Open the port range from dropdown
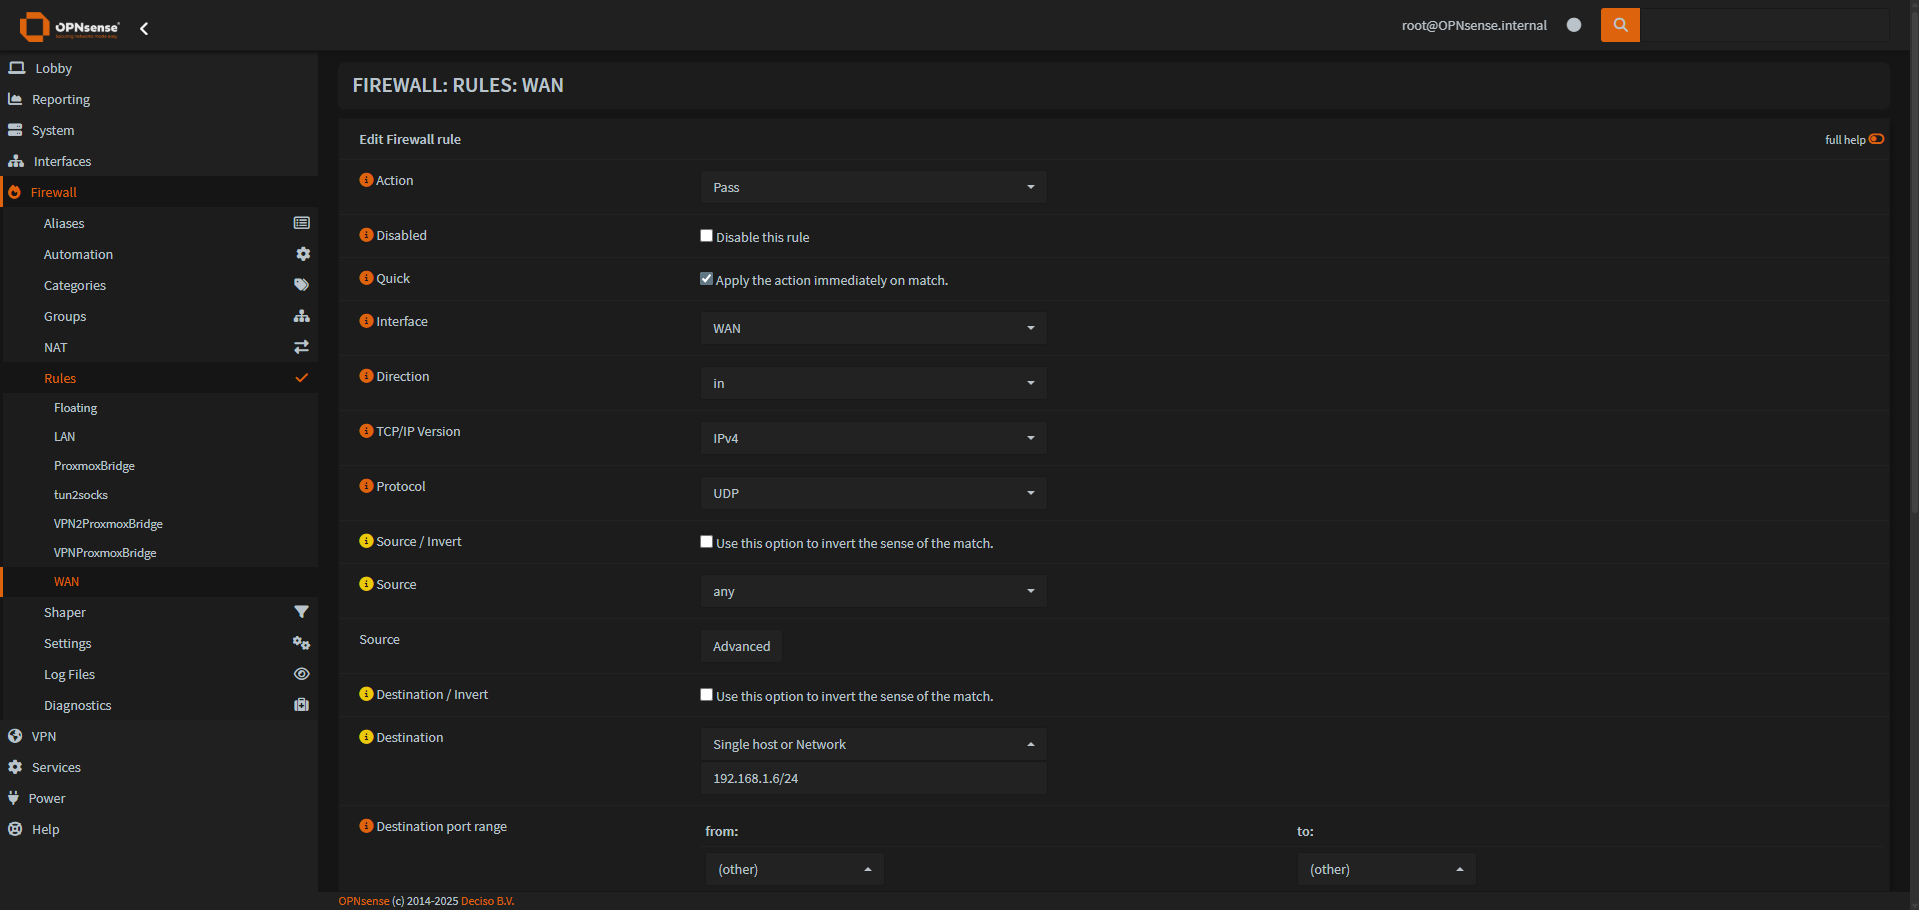Screen dimensions: 1919x910 point(794,869)
